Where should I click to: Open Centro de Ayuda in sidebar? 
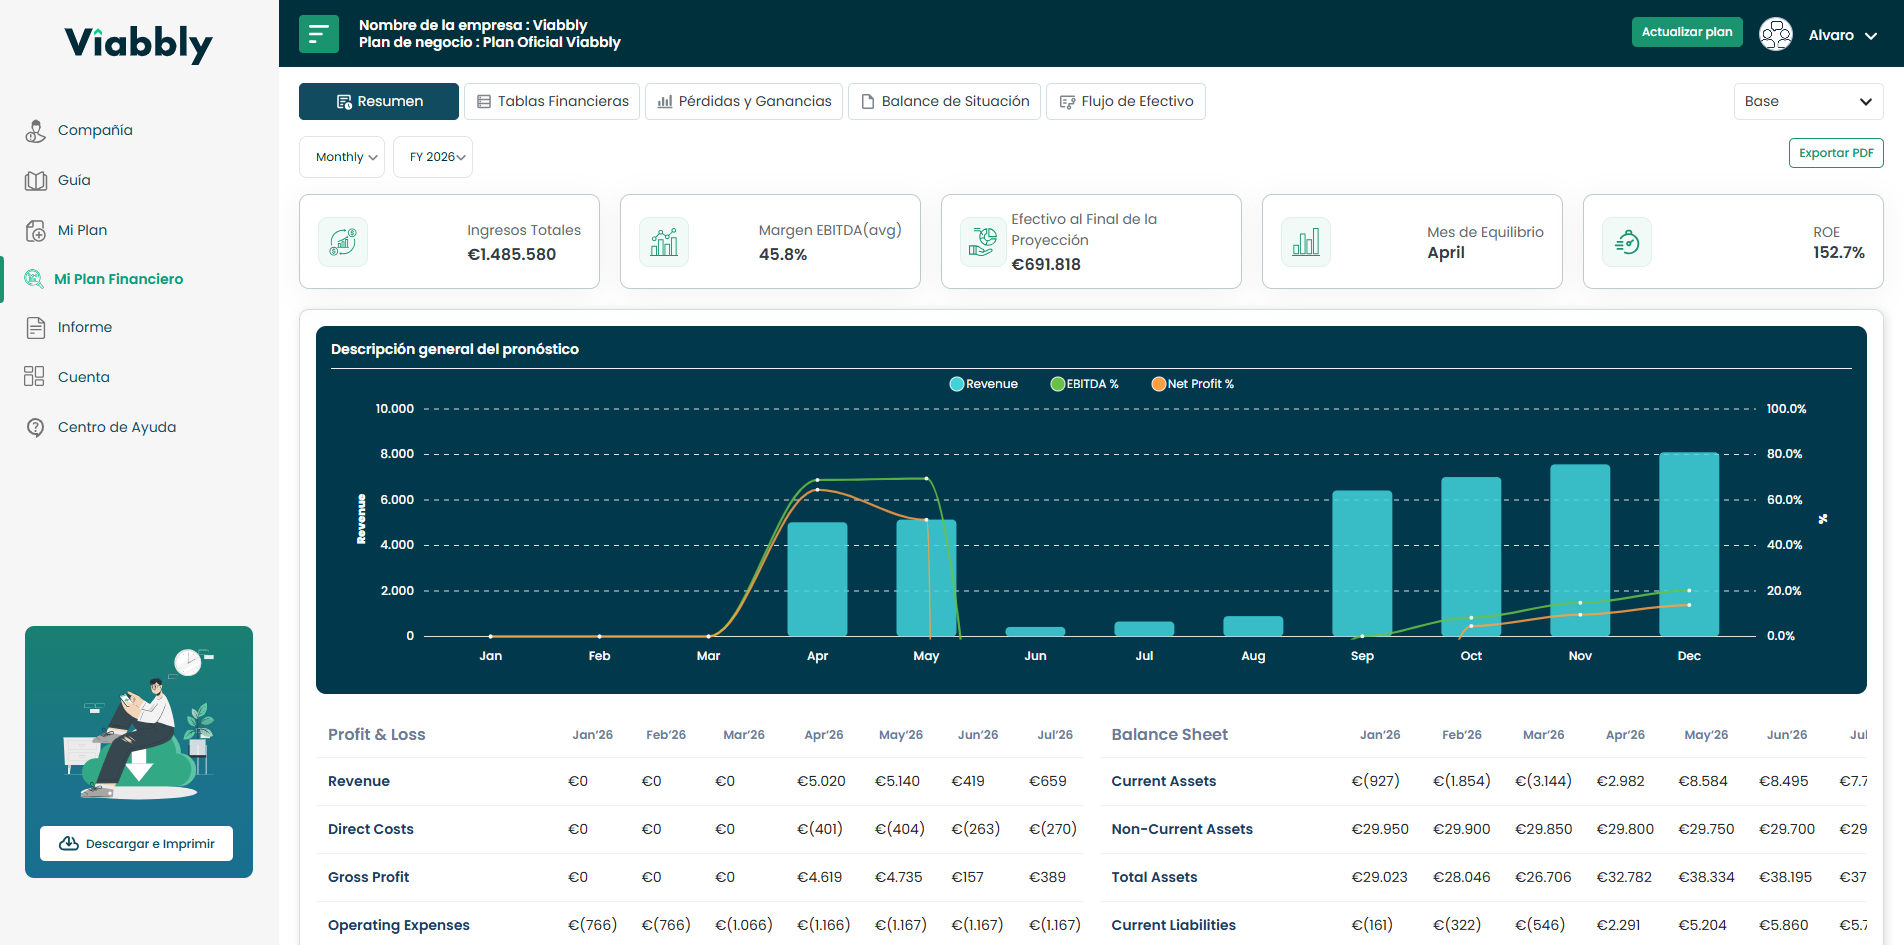(116, 427)
